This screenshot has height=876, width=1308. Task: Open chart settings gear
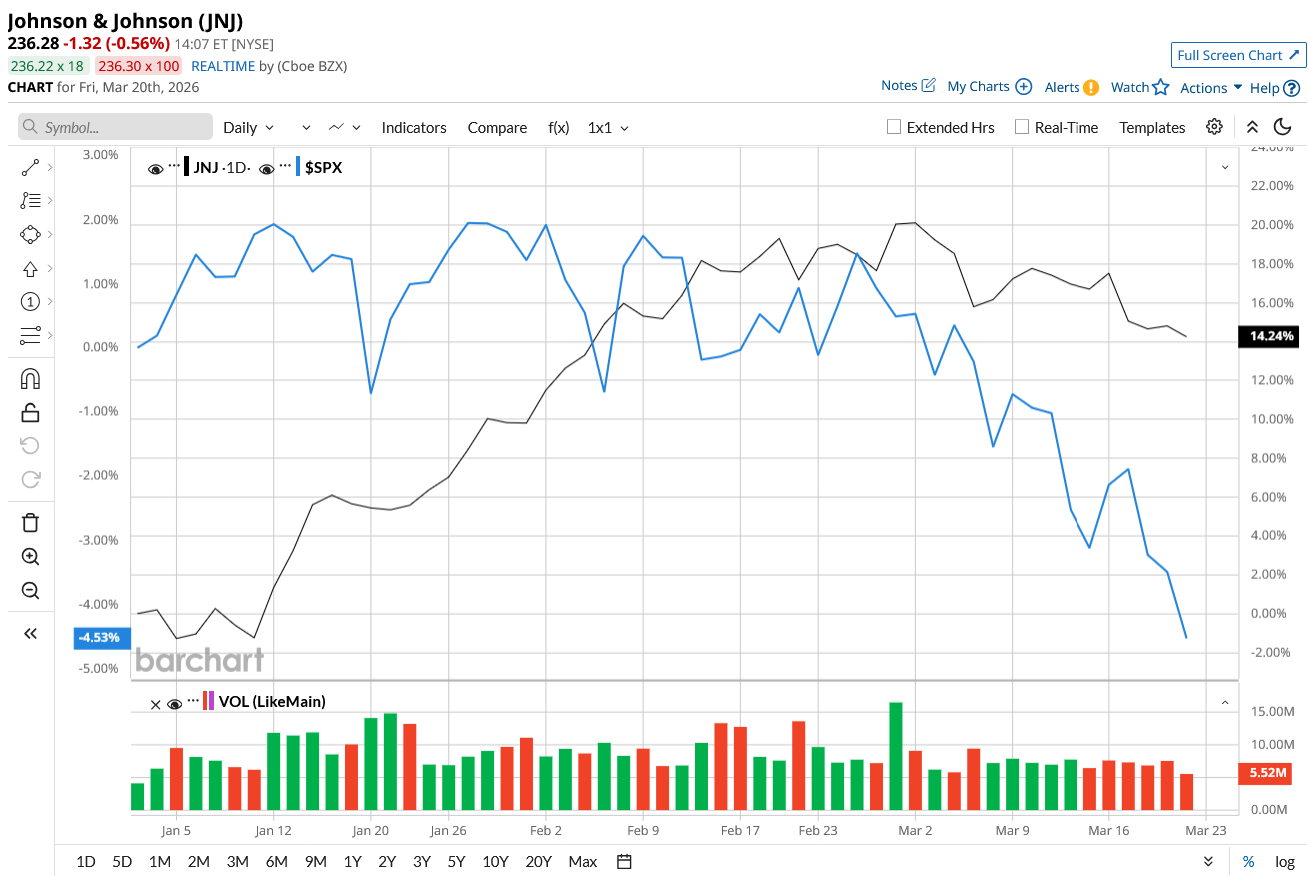tap(1214, 127)
